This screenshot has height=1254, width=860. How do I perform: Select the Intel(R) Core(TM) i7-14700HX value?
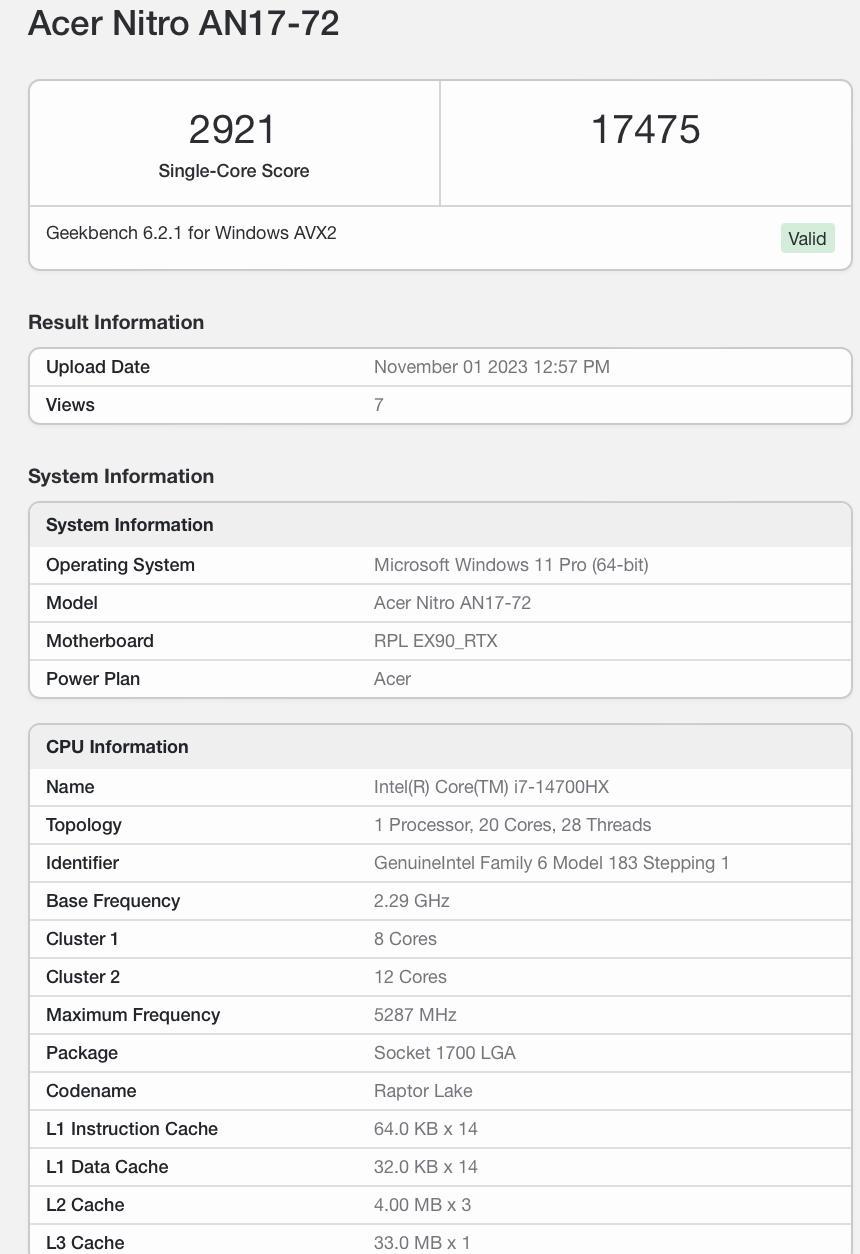point(491,787)
